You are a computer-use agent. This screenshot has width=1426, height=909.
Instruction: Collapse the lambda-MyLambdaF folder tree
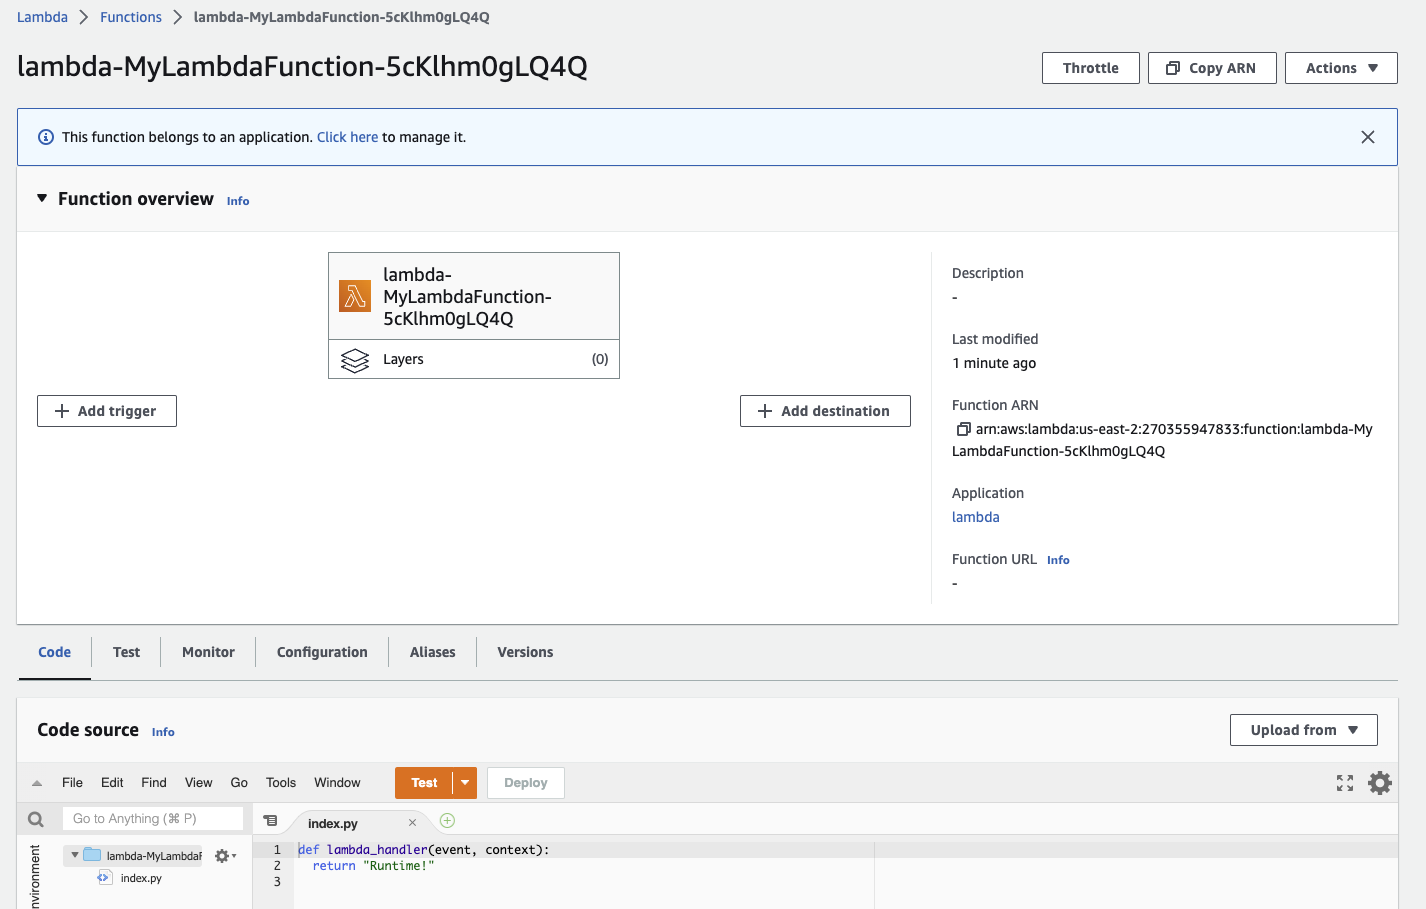74,855
